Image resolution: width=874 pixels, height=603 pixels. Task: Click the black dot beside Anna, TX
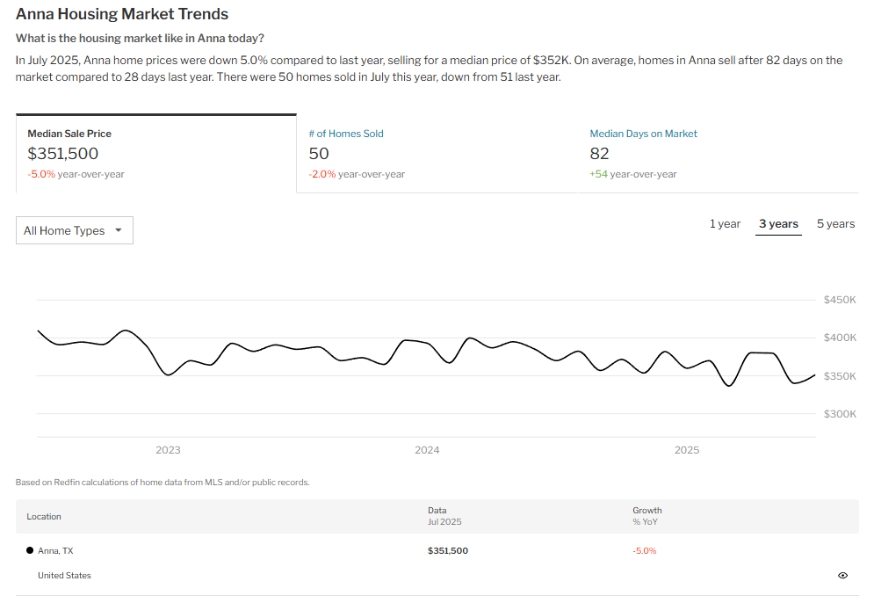pos(29,550)
